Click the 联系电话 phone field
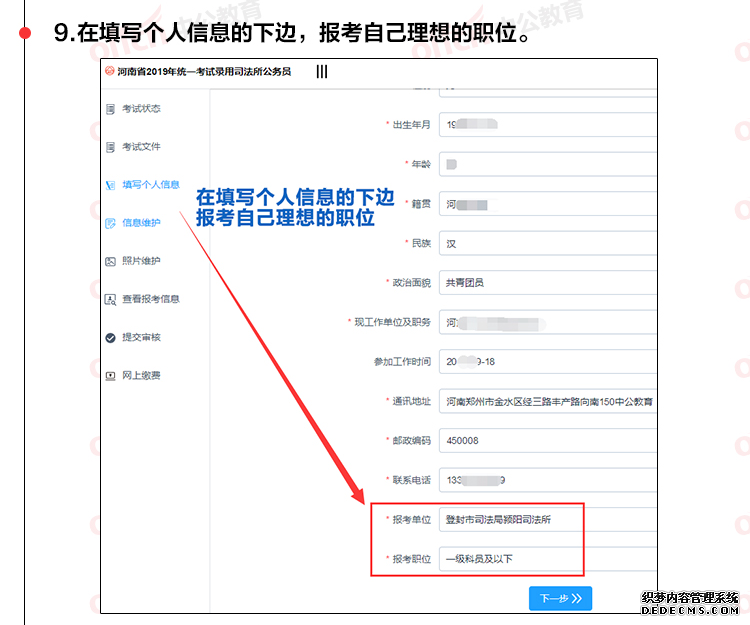The image size is (750, 625). tap(548, 480)
